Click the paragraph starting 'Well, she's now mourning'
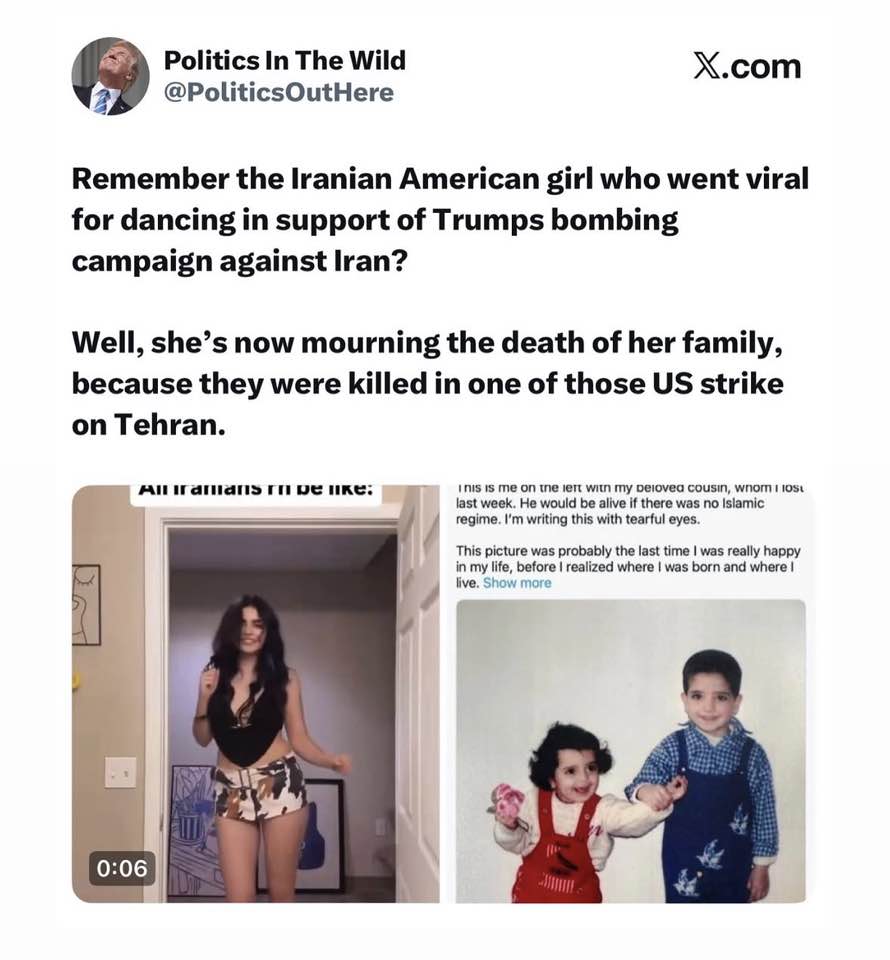The width and height of the screenshot is (890, 960). [x=428, y=383]
